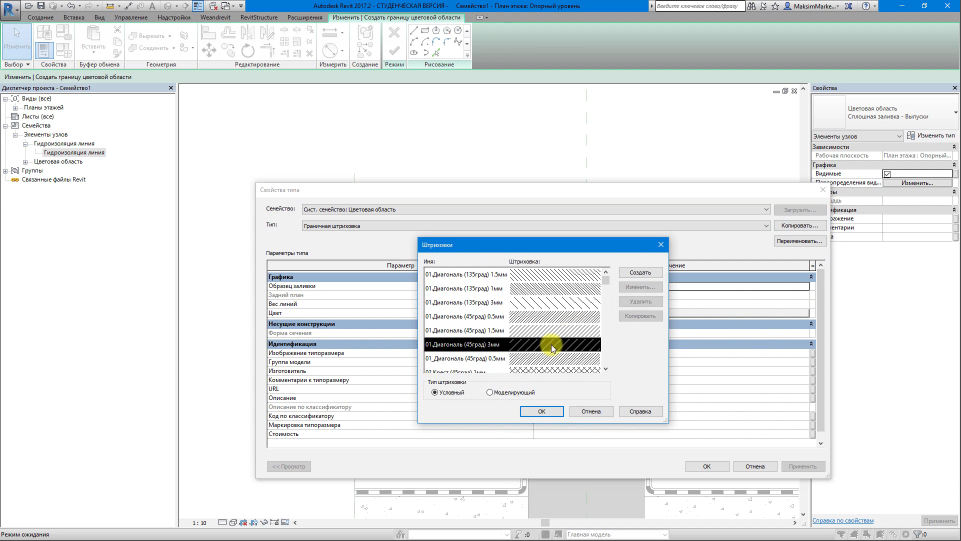The width and height of the screenshot is (961, 541).
Task: Select the Circle draw tool
Action: 457,30
